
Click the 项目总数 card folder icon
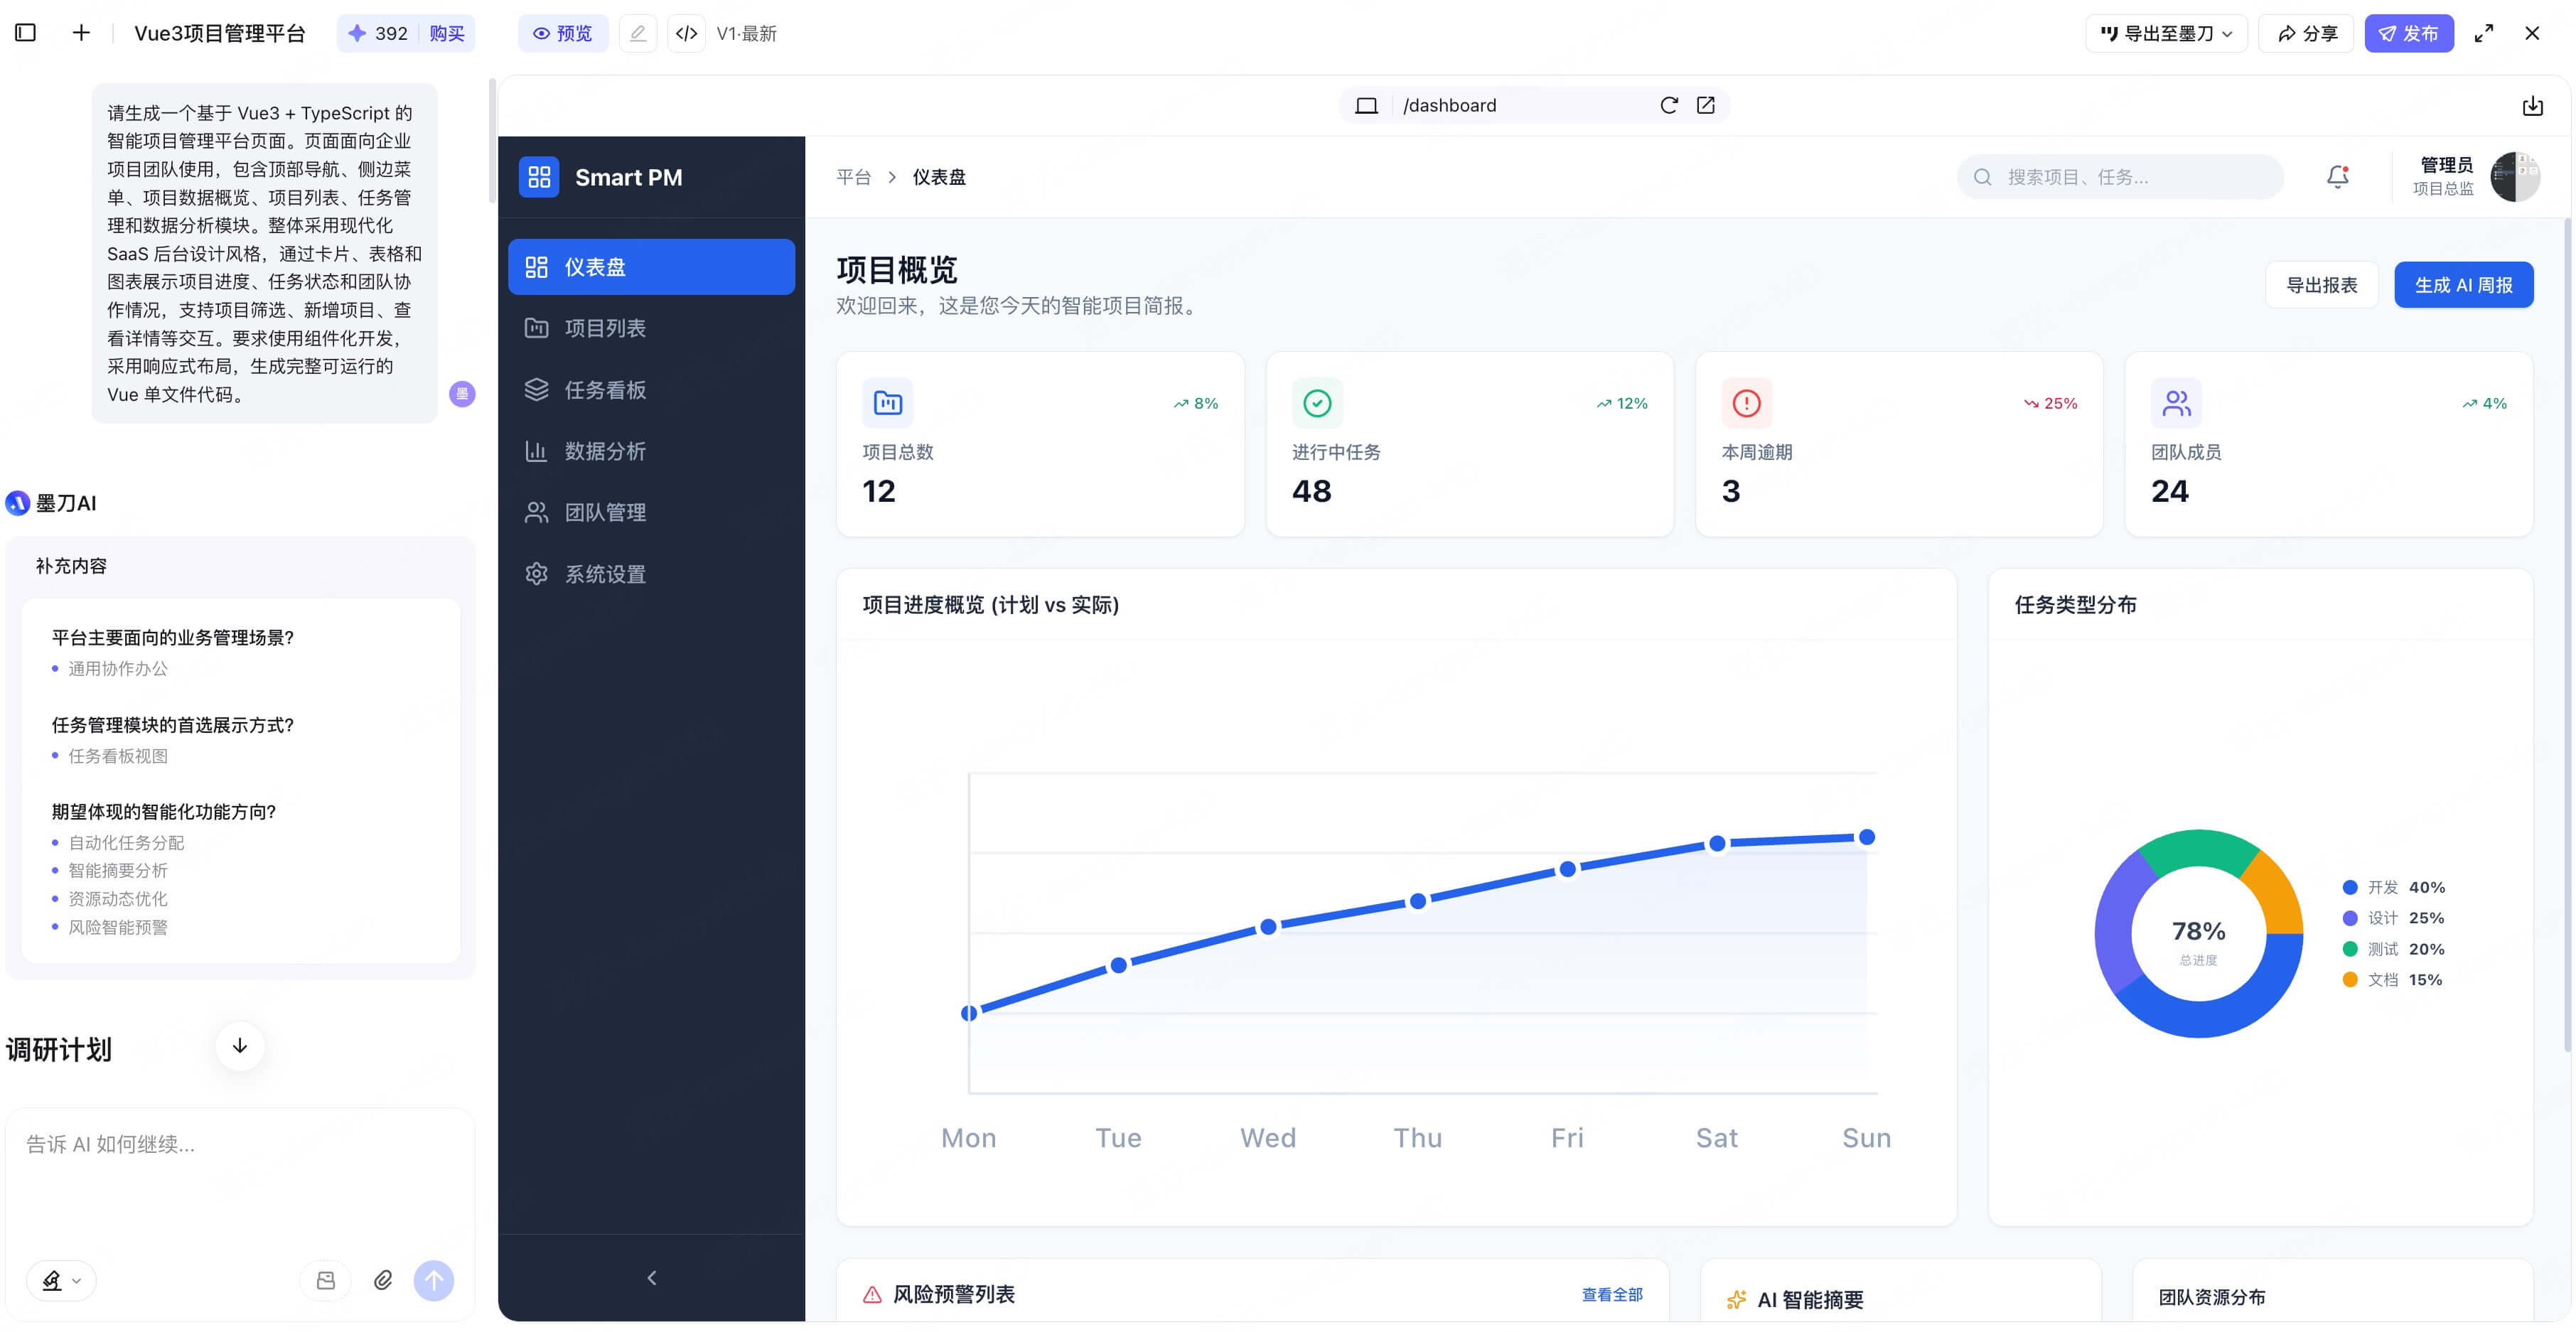tap(887, 403)
